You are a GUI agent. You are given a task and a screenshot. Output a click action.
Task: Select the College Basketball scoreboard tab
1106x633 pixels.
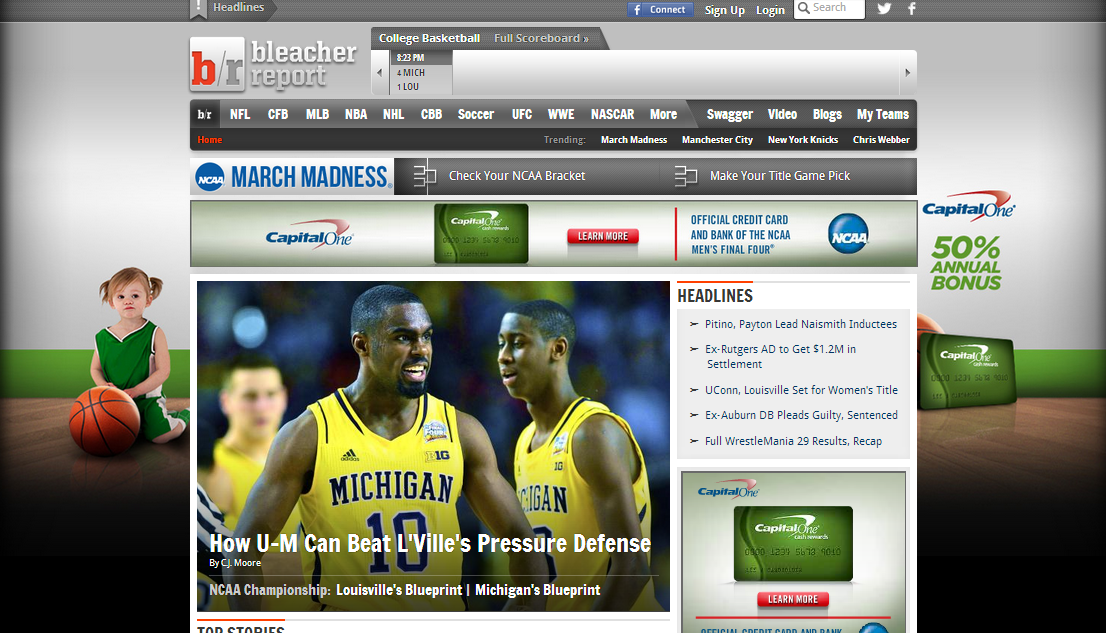tap(430, 38)
